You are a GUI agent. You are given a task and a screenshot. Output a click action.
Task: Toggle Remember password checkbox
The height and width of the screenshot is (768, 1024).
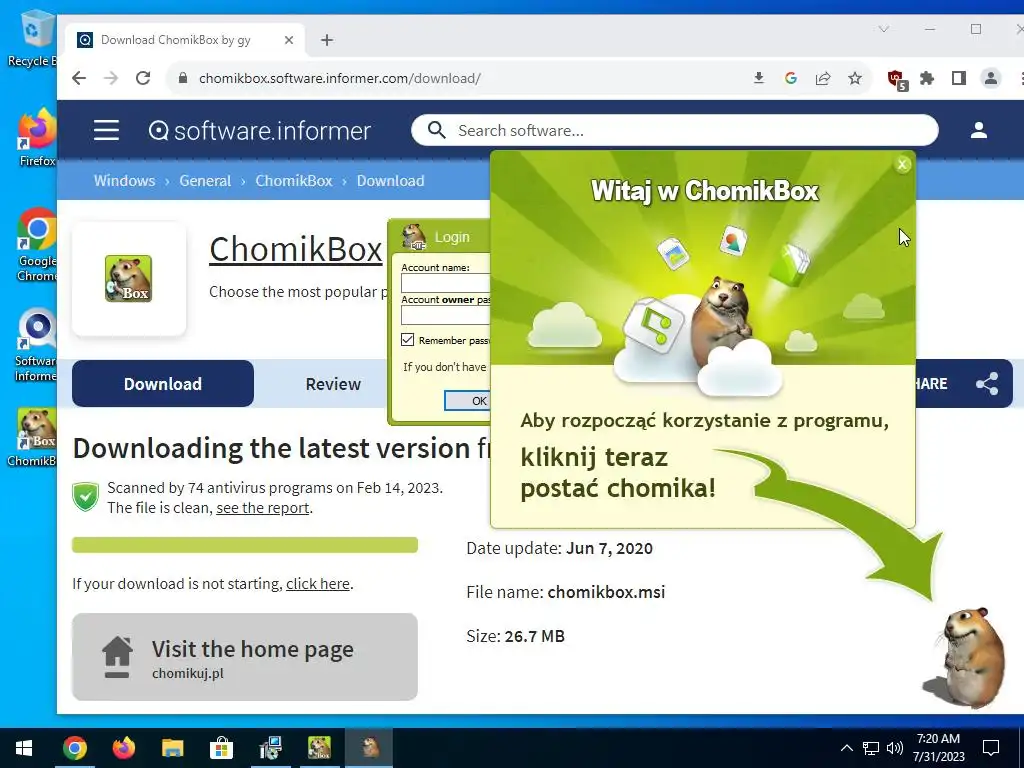click(408, 340)
